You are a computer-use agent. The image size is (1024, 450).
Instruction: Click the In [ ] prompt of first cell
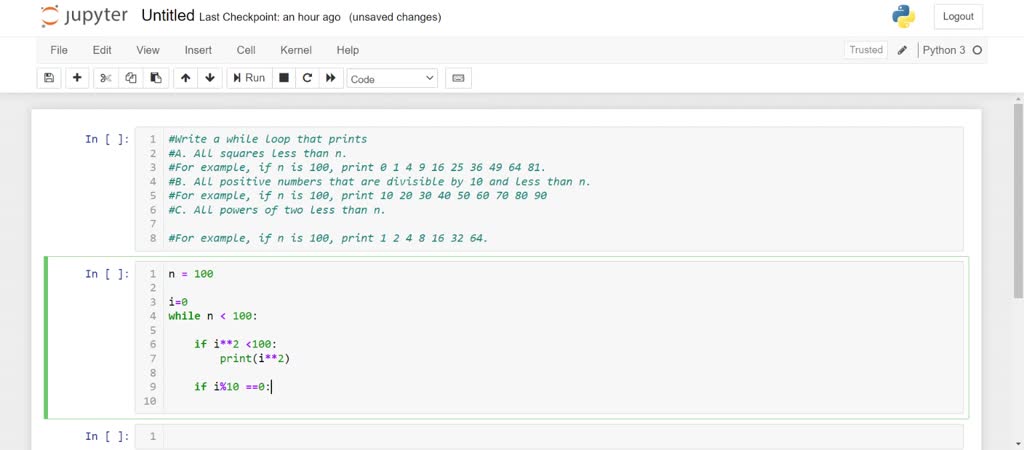[107, 139]
